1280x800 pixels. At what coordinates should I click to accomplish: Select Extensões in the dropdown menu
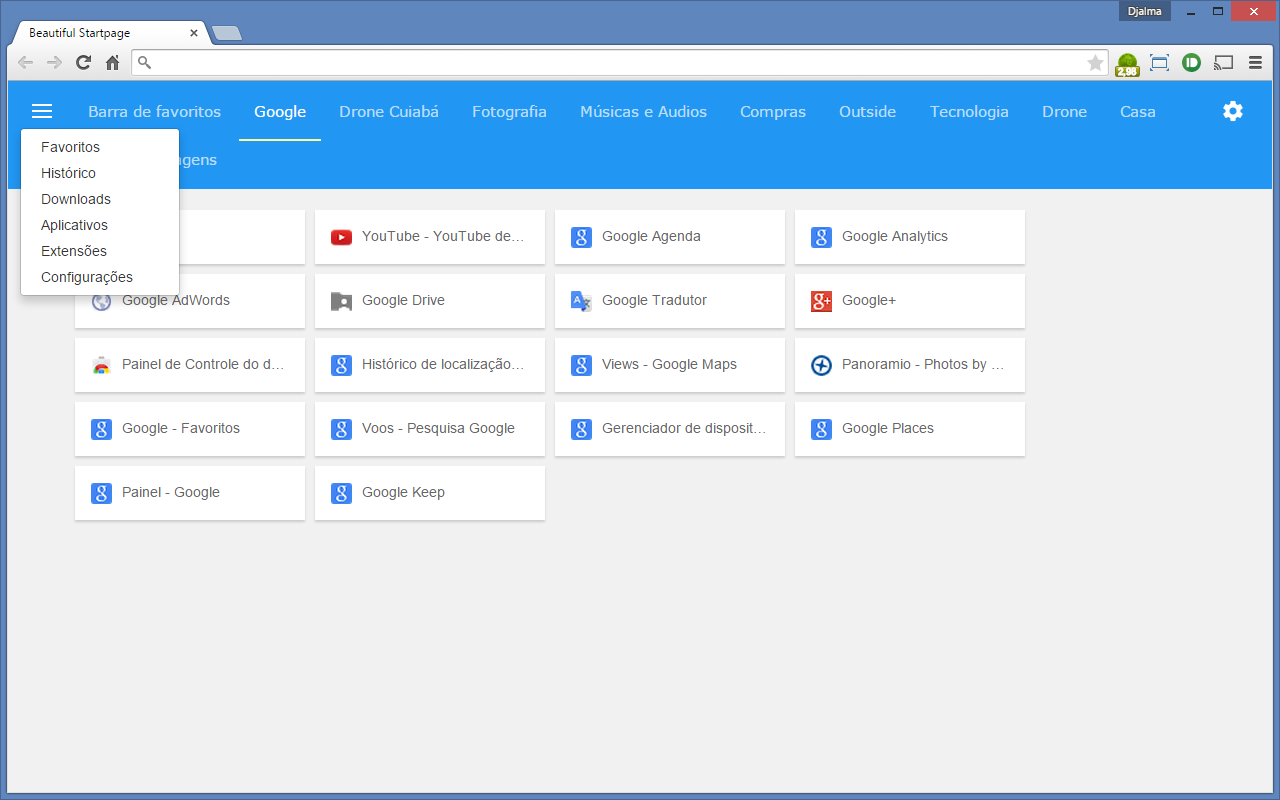pyautogui.click(x=100, y=251)
